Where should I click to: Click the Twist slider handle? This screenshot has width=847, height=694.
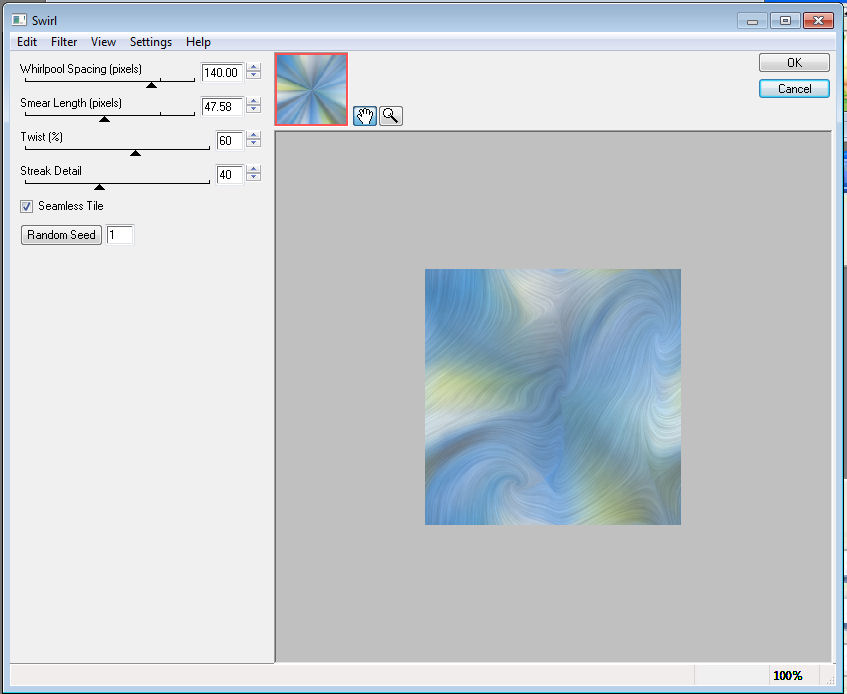tap(136, 152)
